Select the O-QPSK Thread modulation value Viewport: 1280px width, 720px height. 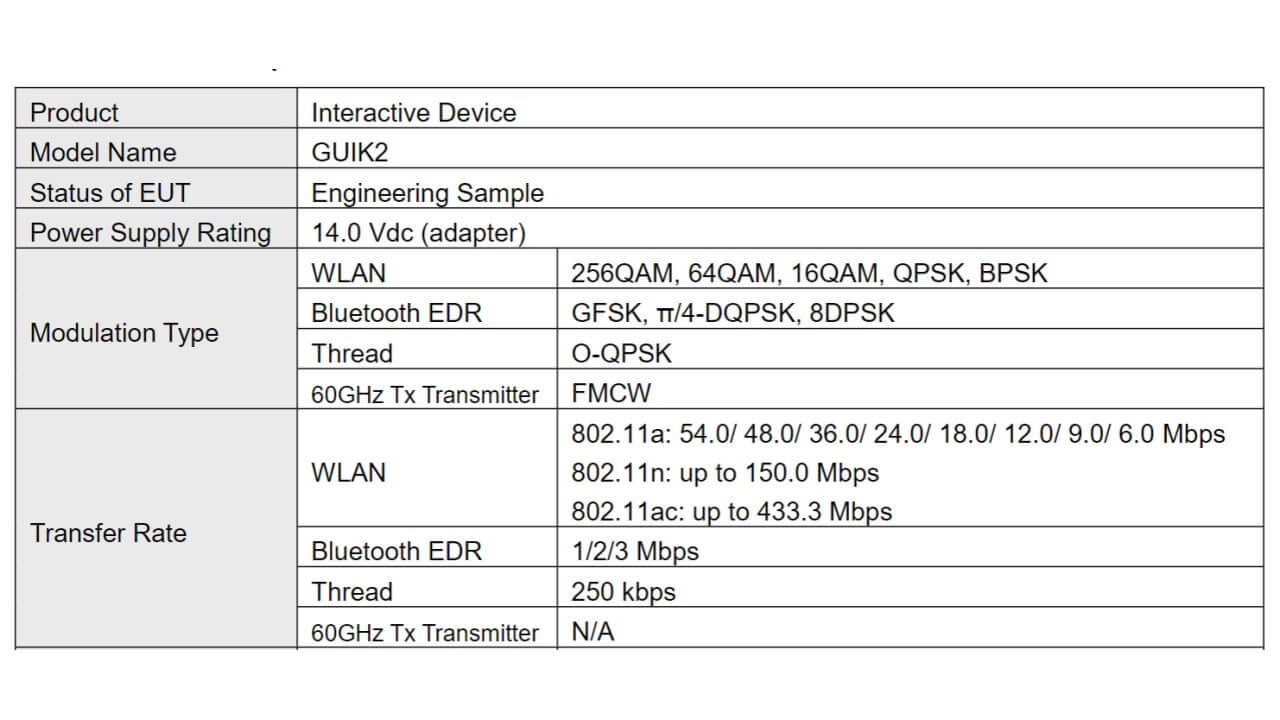pyautogui.click(x=621, y=353)
